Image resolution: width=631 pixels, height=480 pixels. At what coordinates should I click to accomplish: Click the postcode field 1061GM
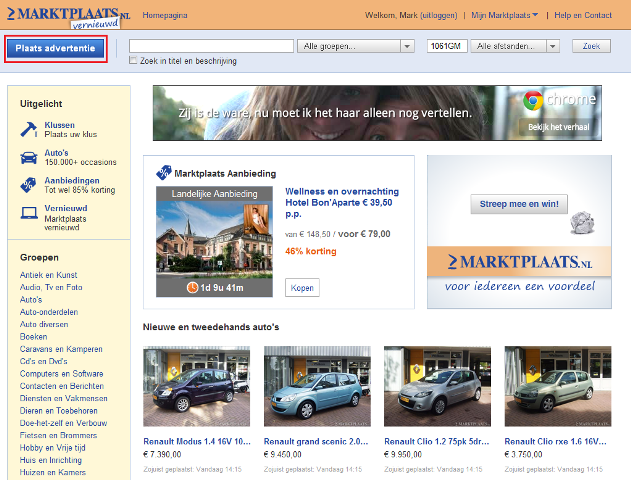(447, 46)
